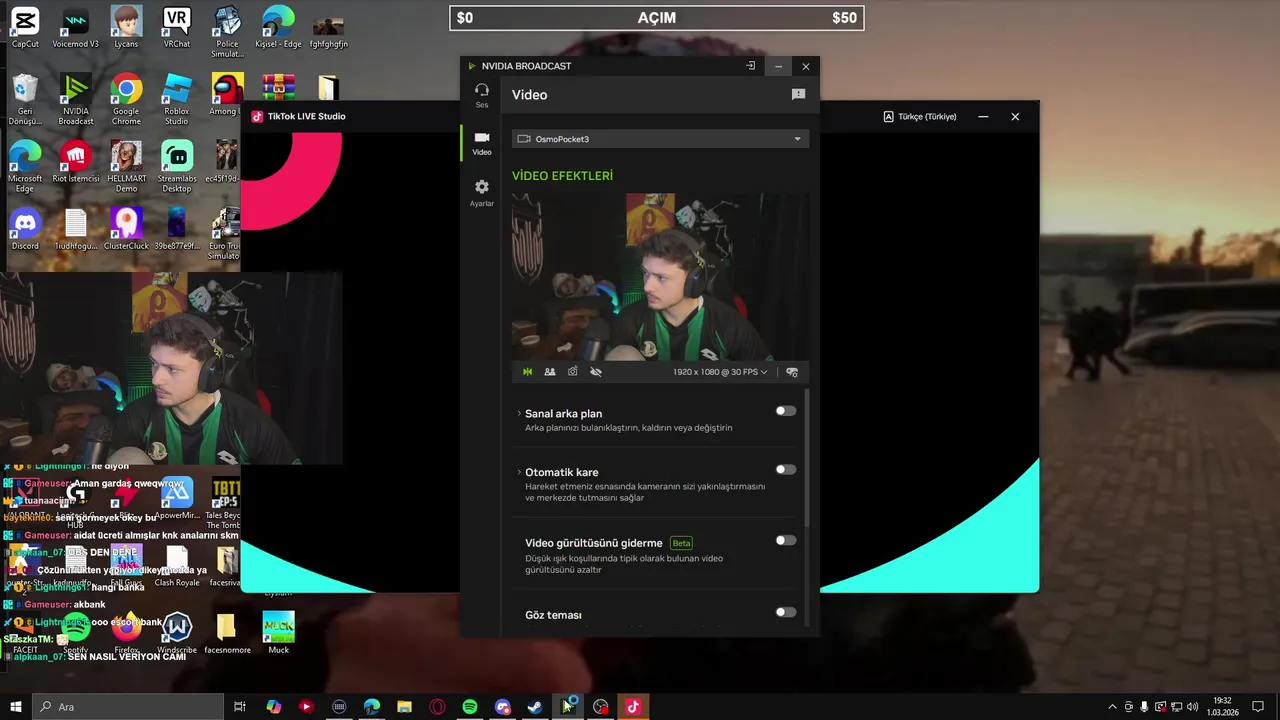The image size is (1280, 720).
Task: Open Spotify from the taskbar
Action: [x=470, y=707]
